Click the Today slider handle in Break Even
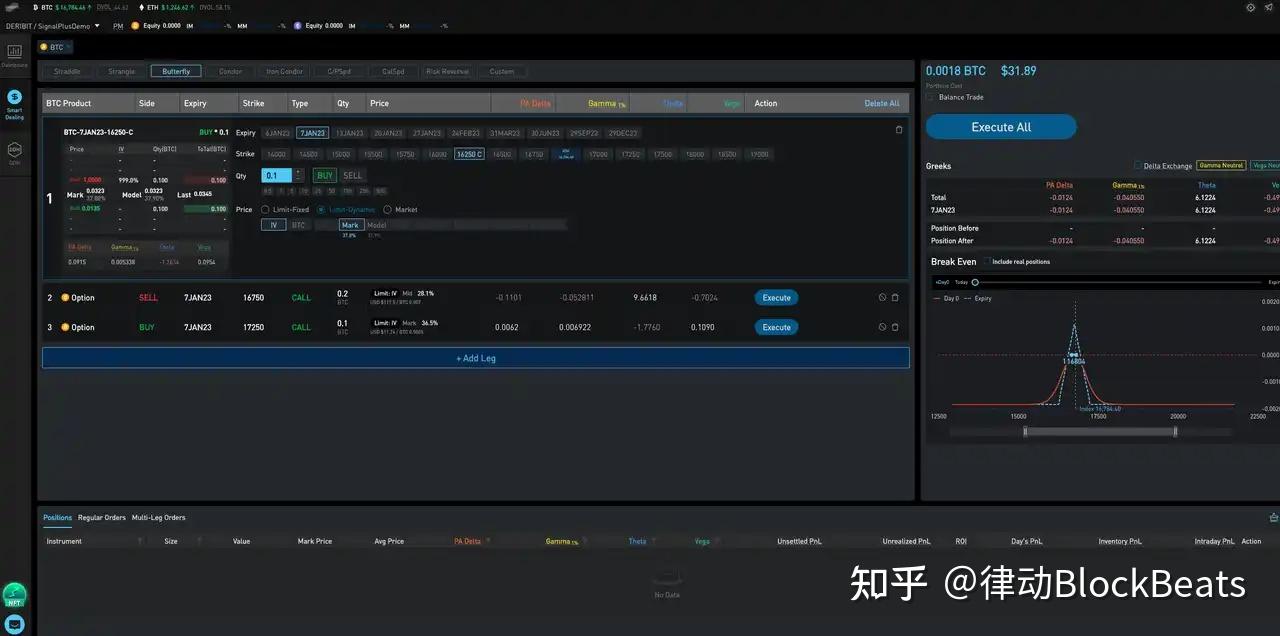The image size is (1280, 636). tap(975, 282)
